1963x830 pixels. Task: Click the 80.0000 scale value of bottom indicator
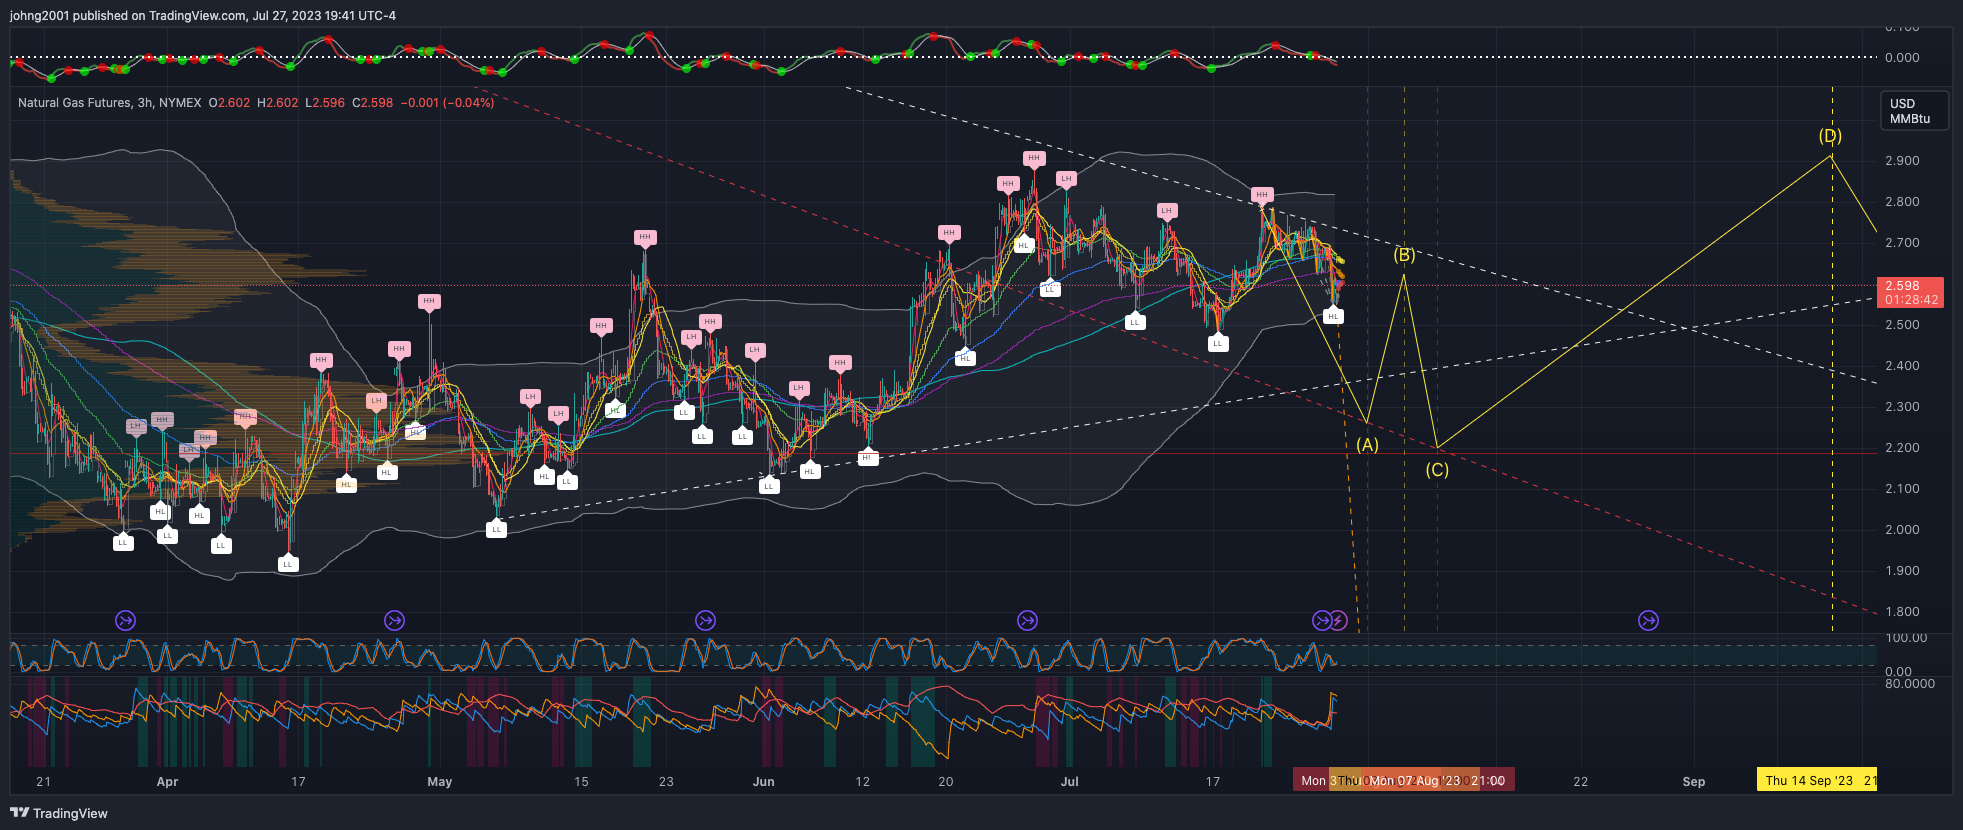[x=1910, y=683]
